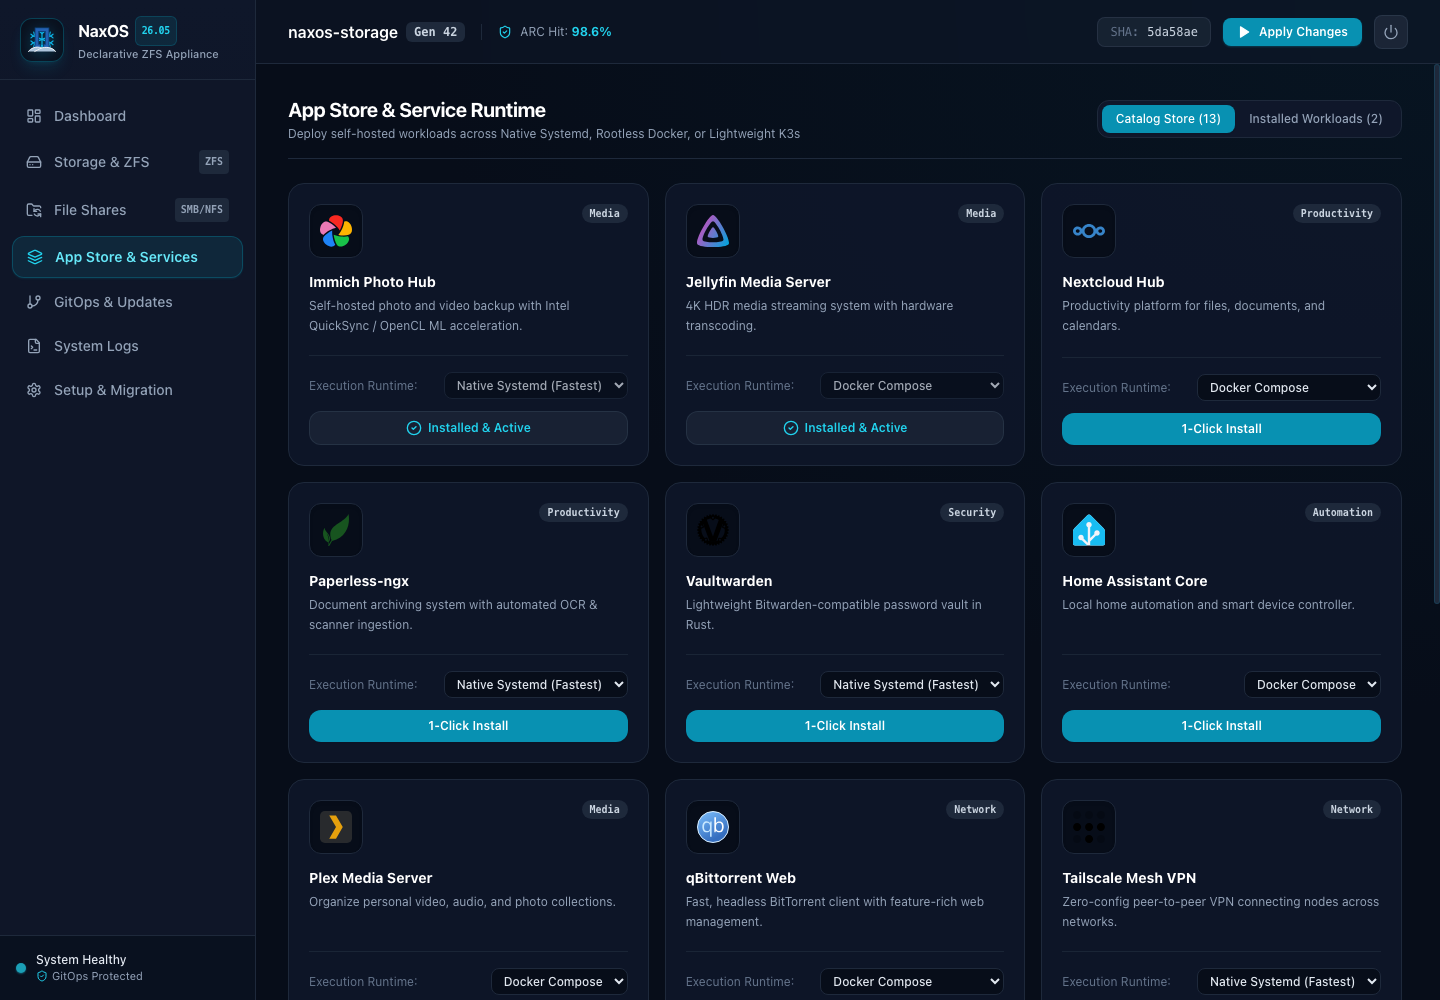Click the Security tag on Vaultwarden
This screenshot has width=1440, height=1000.
(x=972, y=513)
